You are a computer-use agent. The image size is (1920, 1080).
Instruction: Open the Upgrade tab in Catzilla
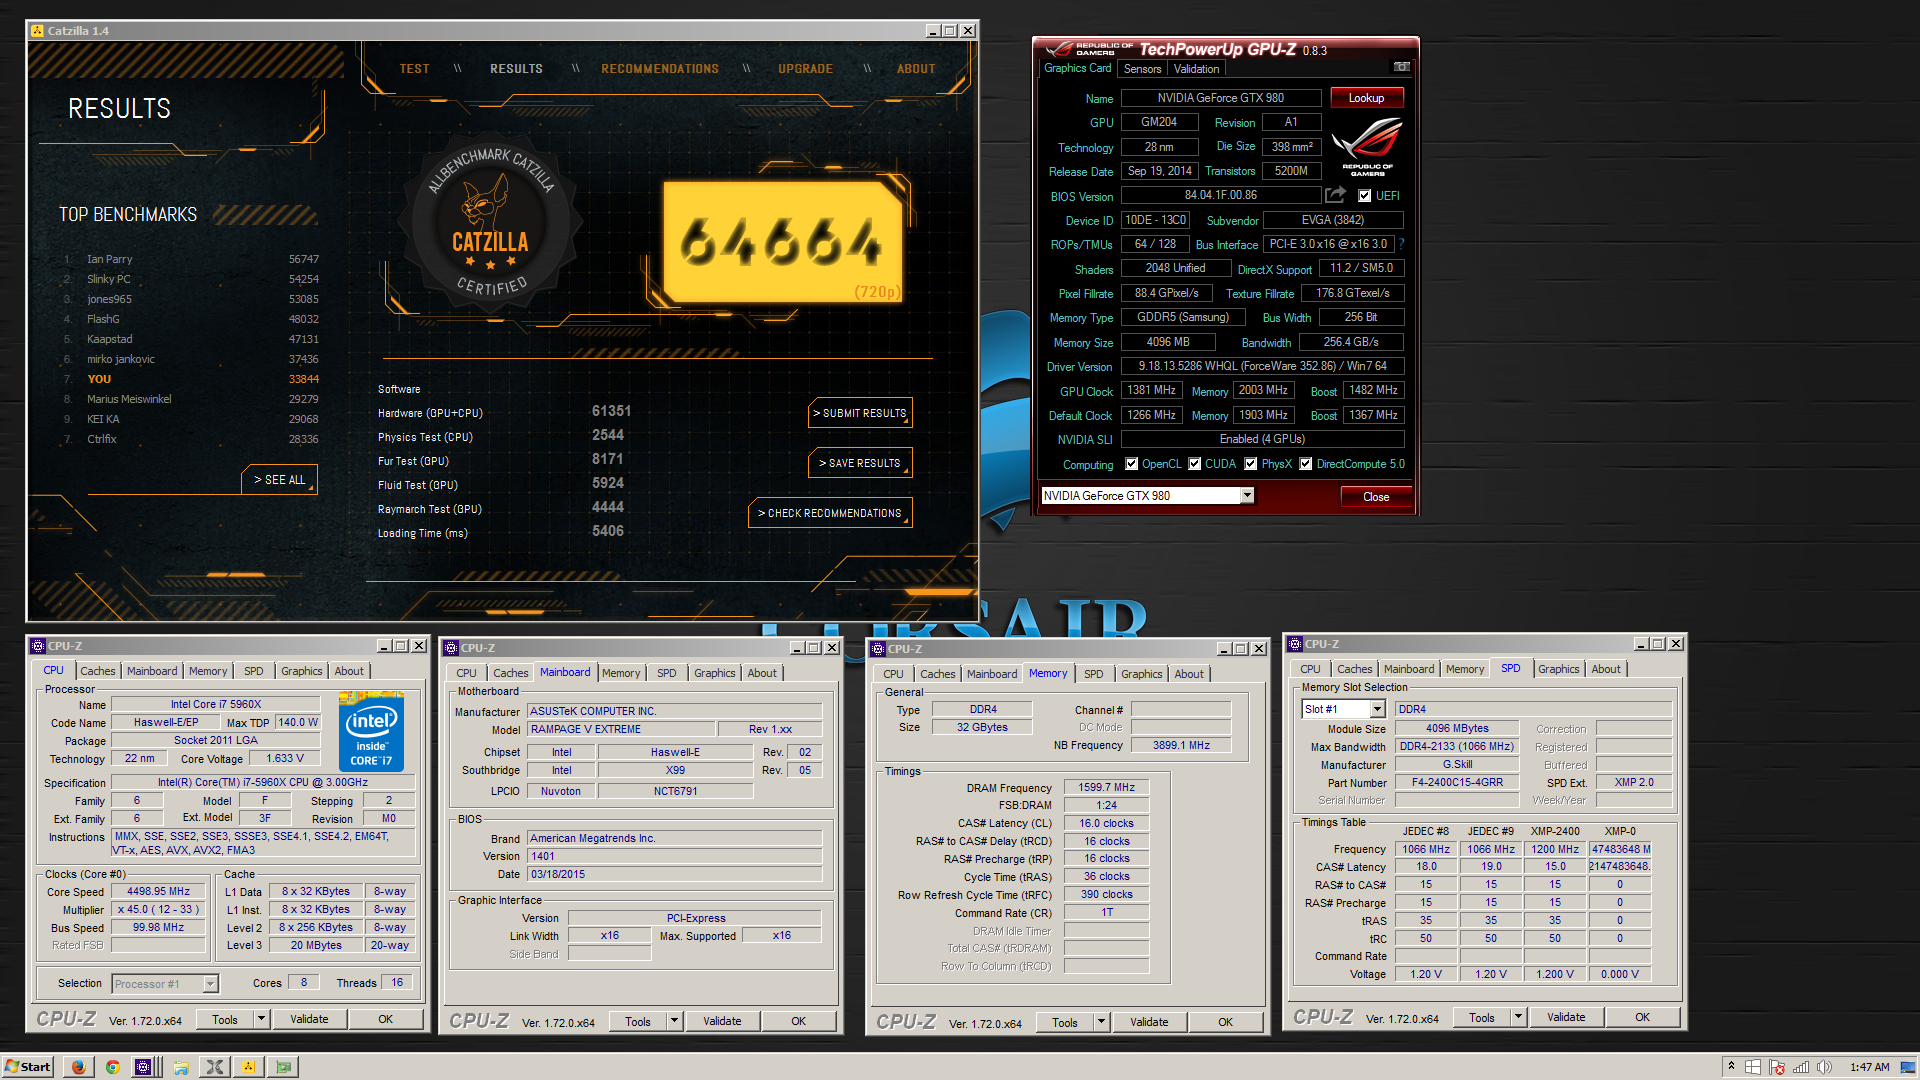[x=805, y=69]
